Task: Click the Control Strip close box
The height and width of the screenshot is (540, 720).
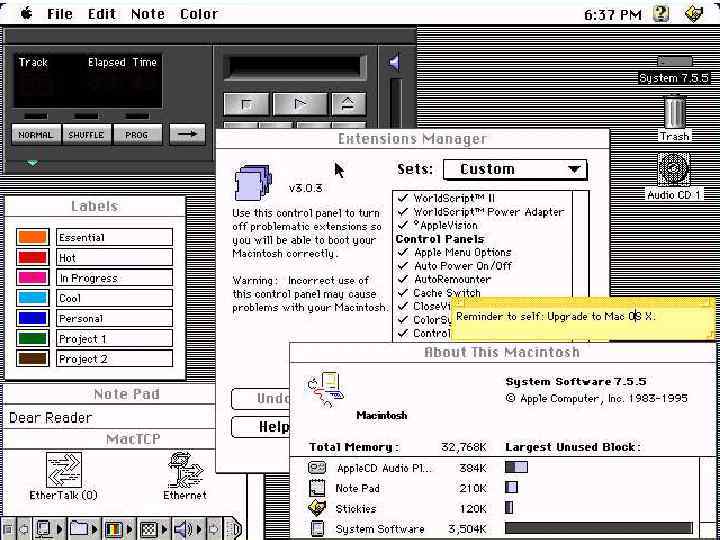Action: click(8, 529)
